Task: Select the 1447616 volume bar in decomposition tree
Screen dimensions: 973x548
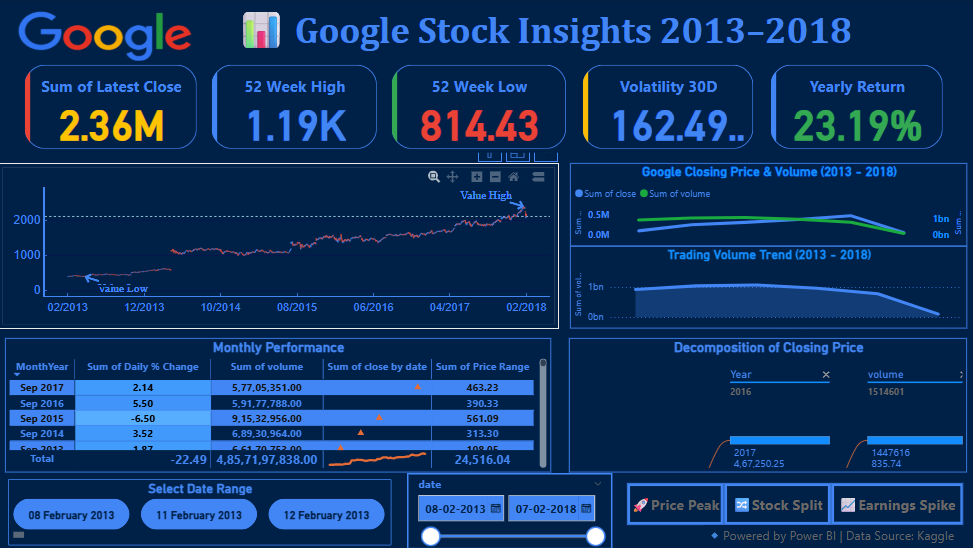Action: (915, 440)
